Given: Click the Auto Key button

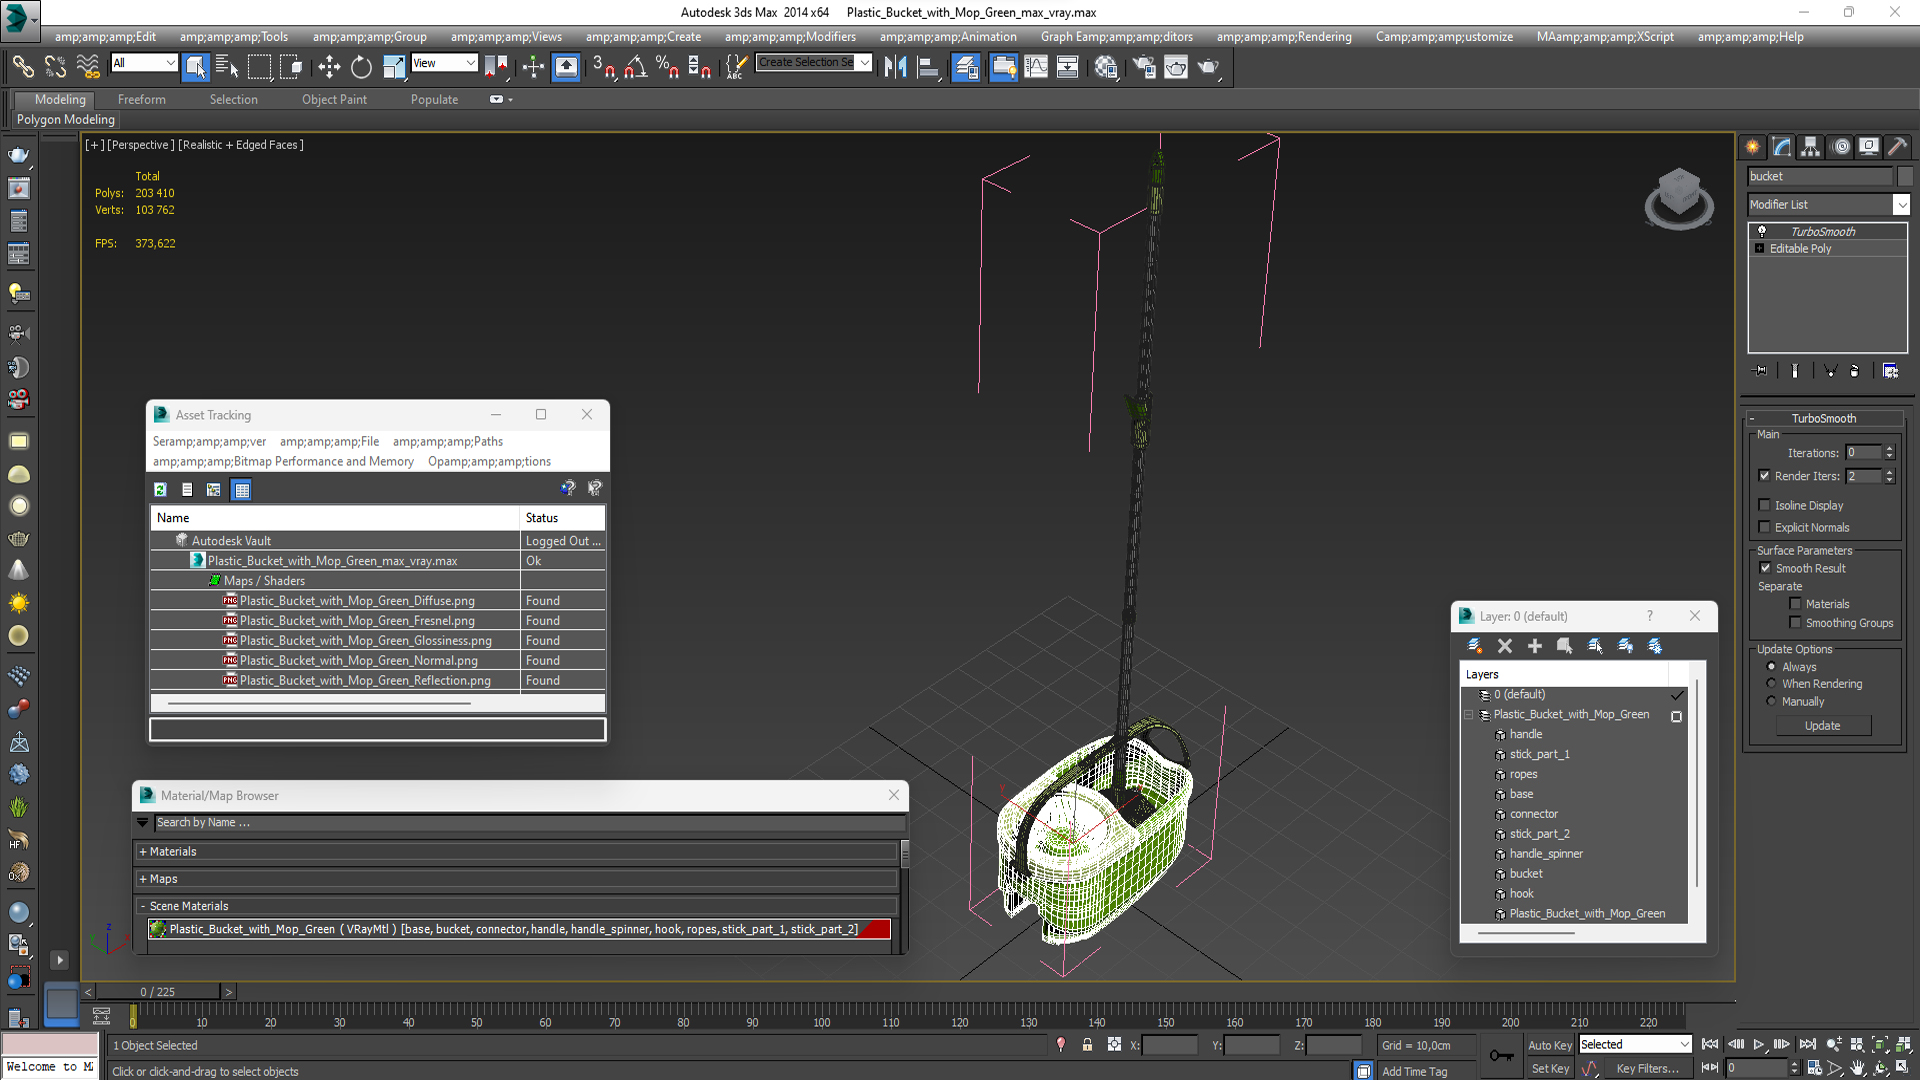Looking at the screenshot, I should click(1549, 1045).
